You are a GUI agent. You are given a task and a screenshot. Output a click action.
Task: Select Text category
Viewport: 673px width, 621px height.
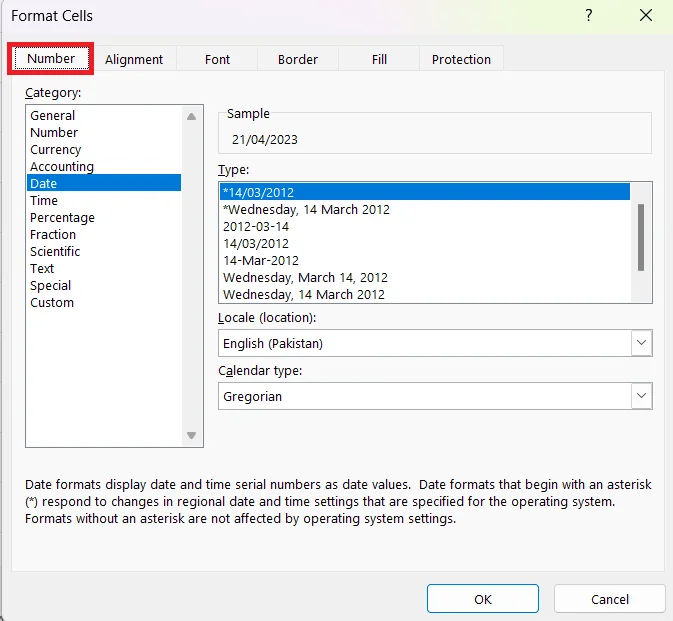pyautogui.click(x=104, y=269)
